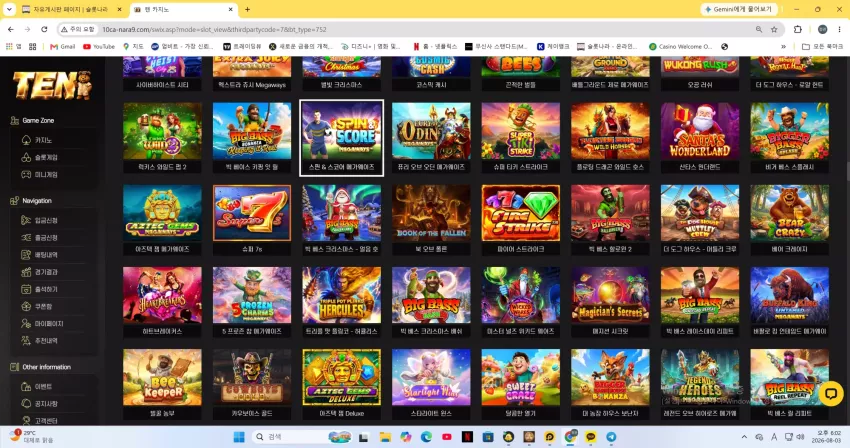
Task: Open the 출금신청 withdrawal request item
Action: [x=46, y=238]
